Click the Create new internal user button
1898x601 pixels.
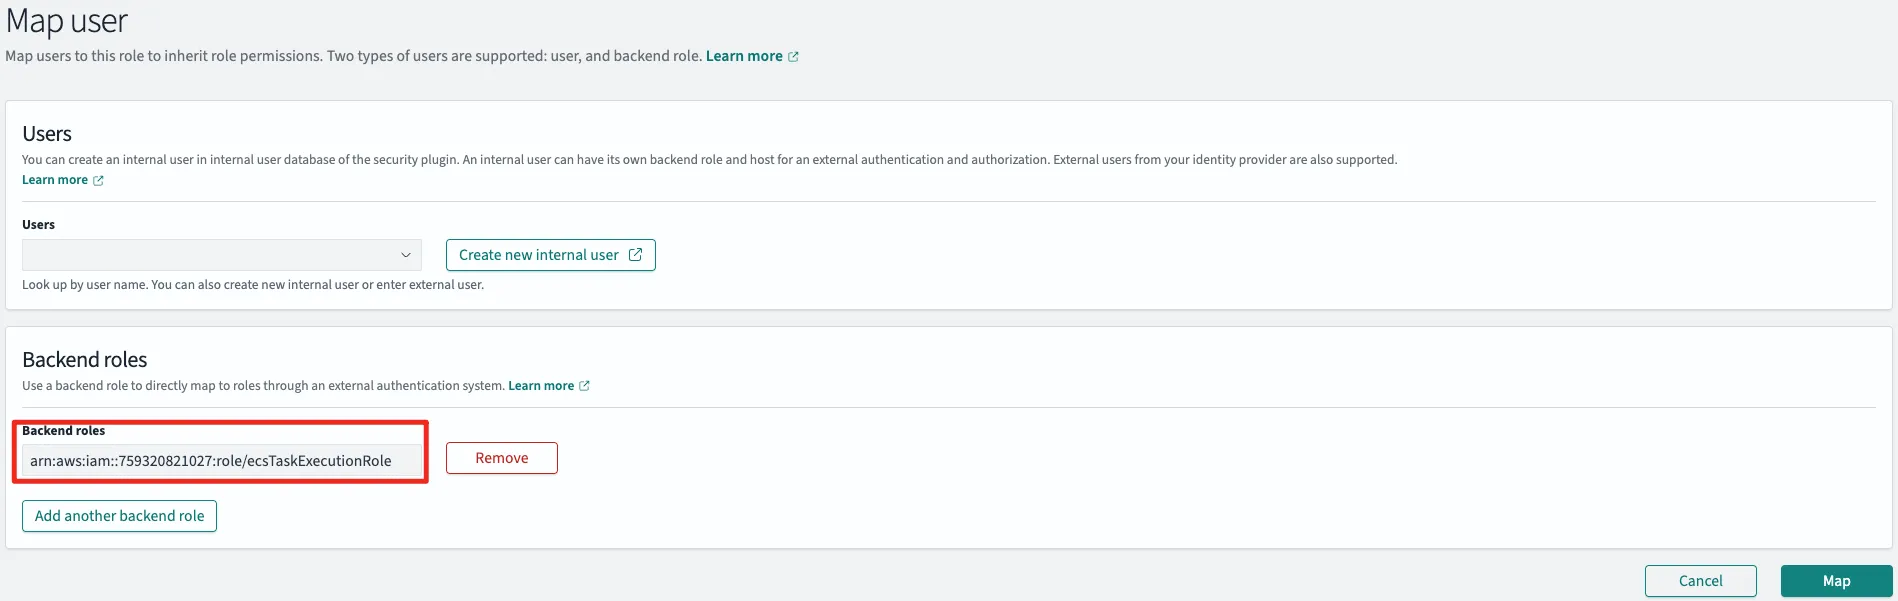point(540,255)
